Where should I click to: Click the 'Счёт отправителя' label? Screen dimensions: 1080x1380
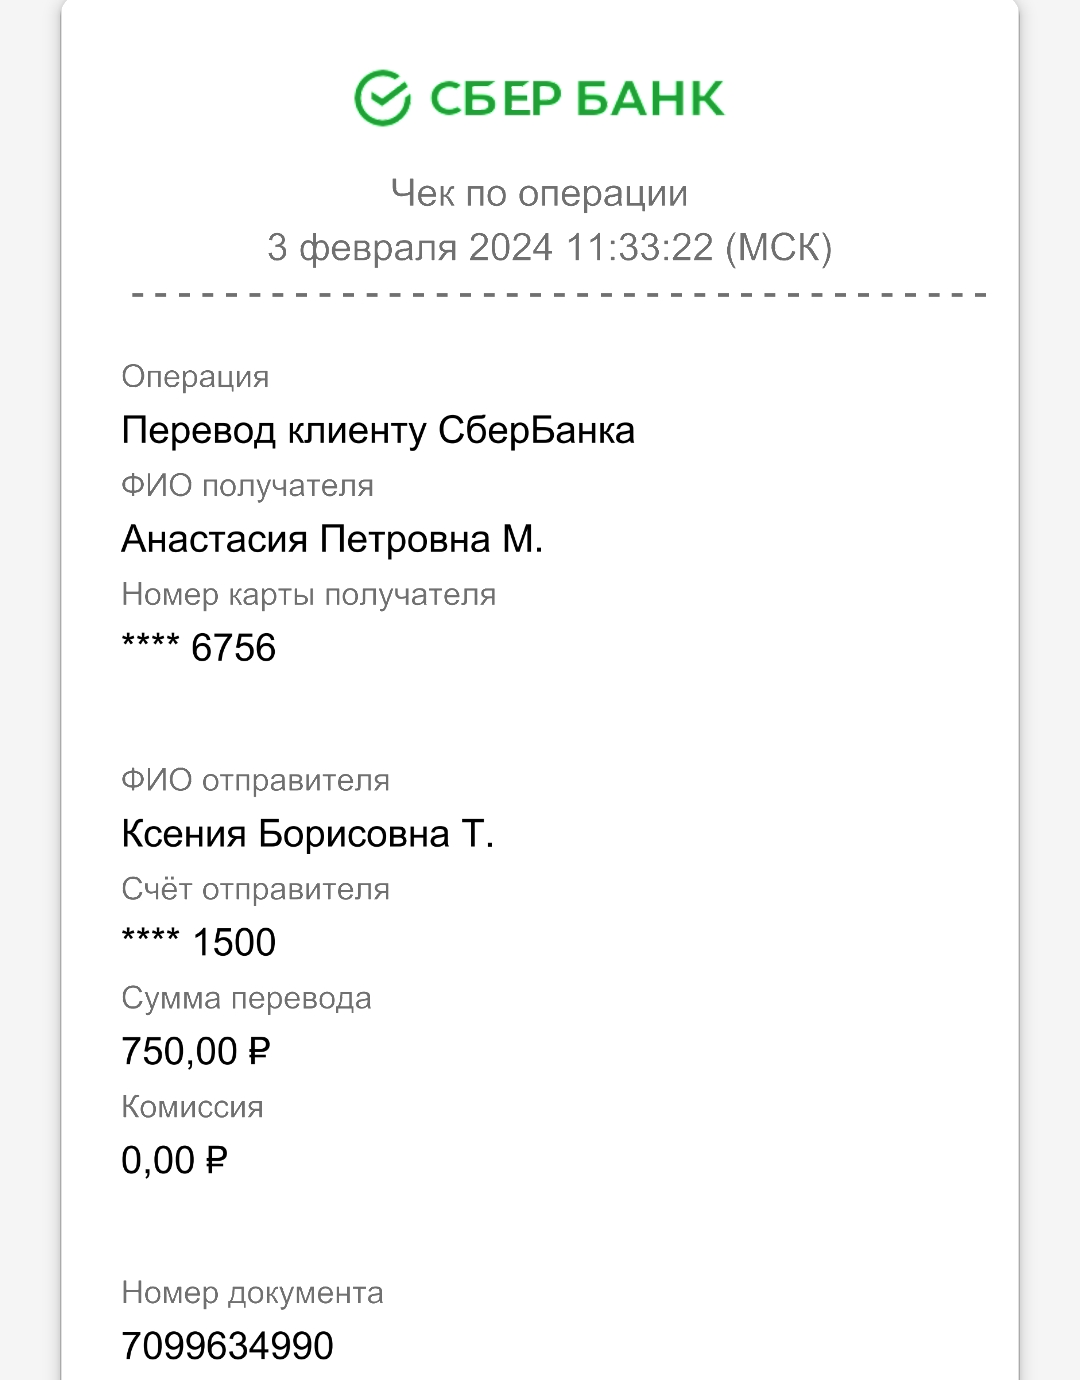255,889
